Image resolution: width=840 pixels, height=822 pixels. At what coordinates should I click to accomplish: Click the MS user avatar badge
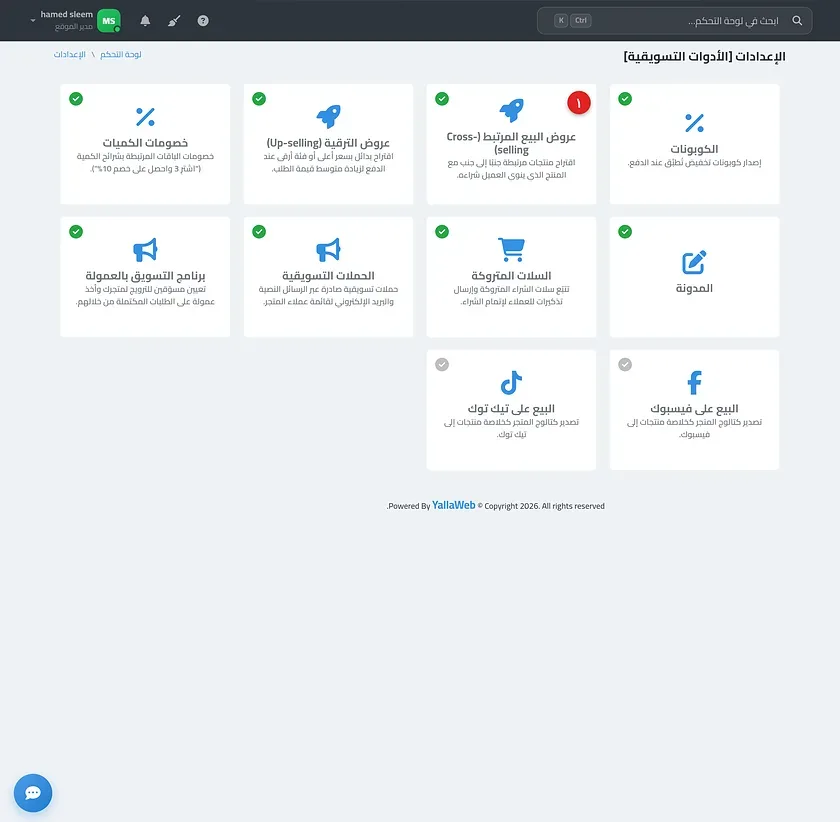click(109, 20)
